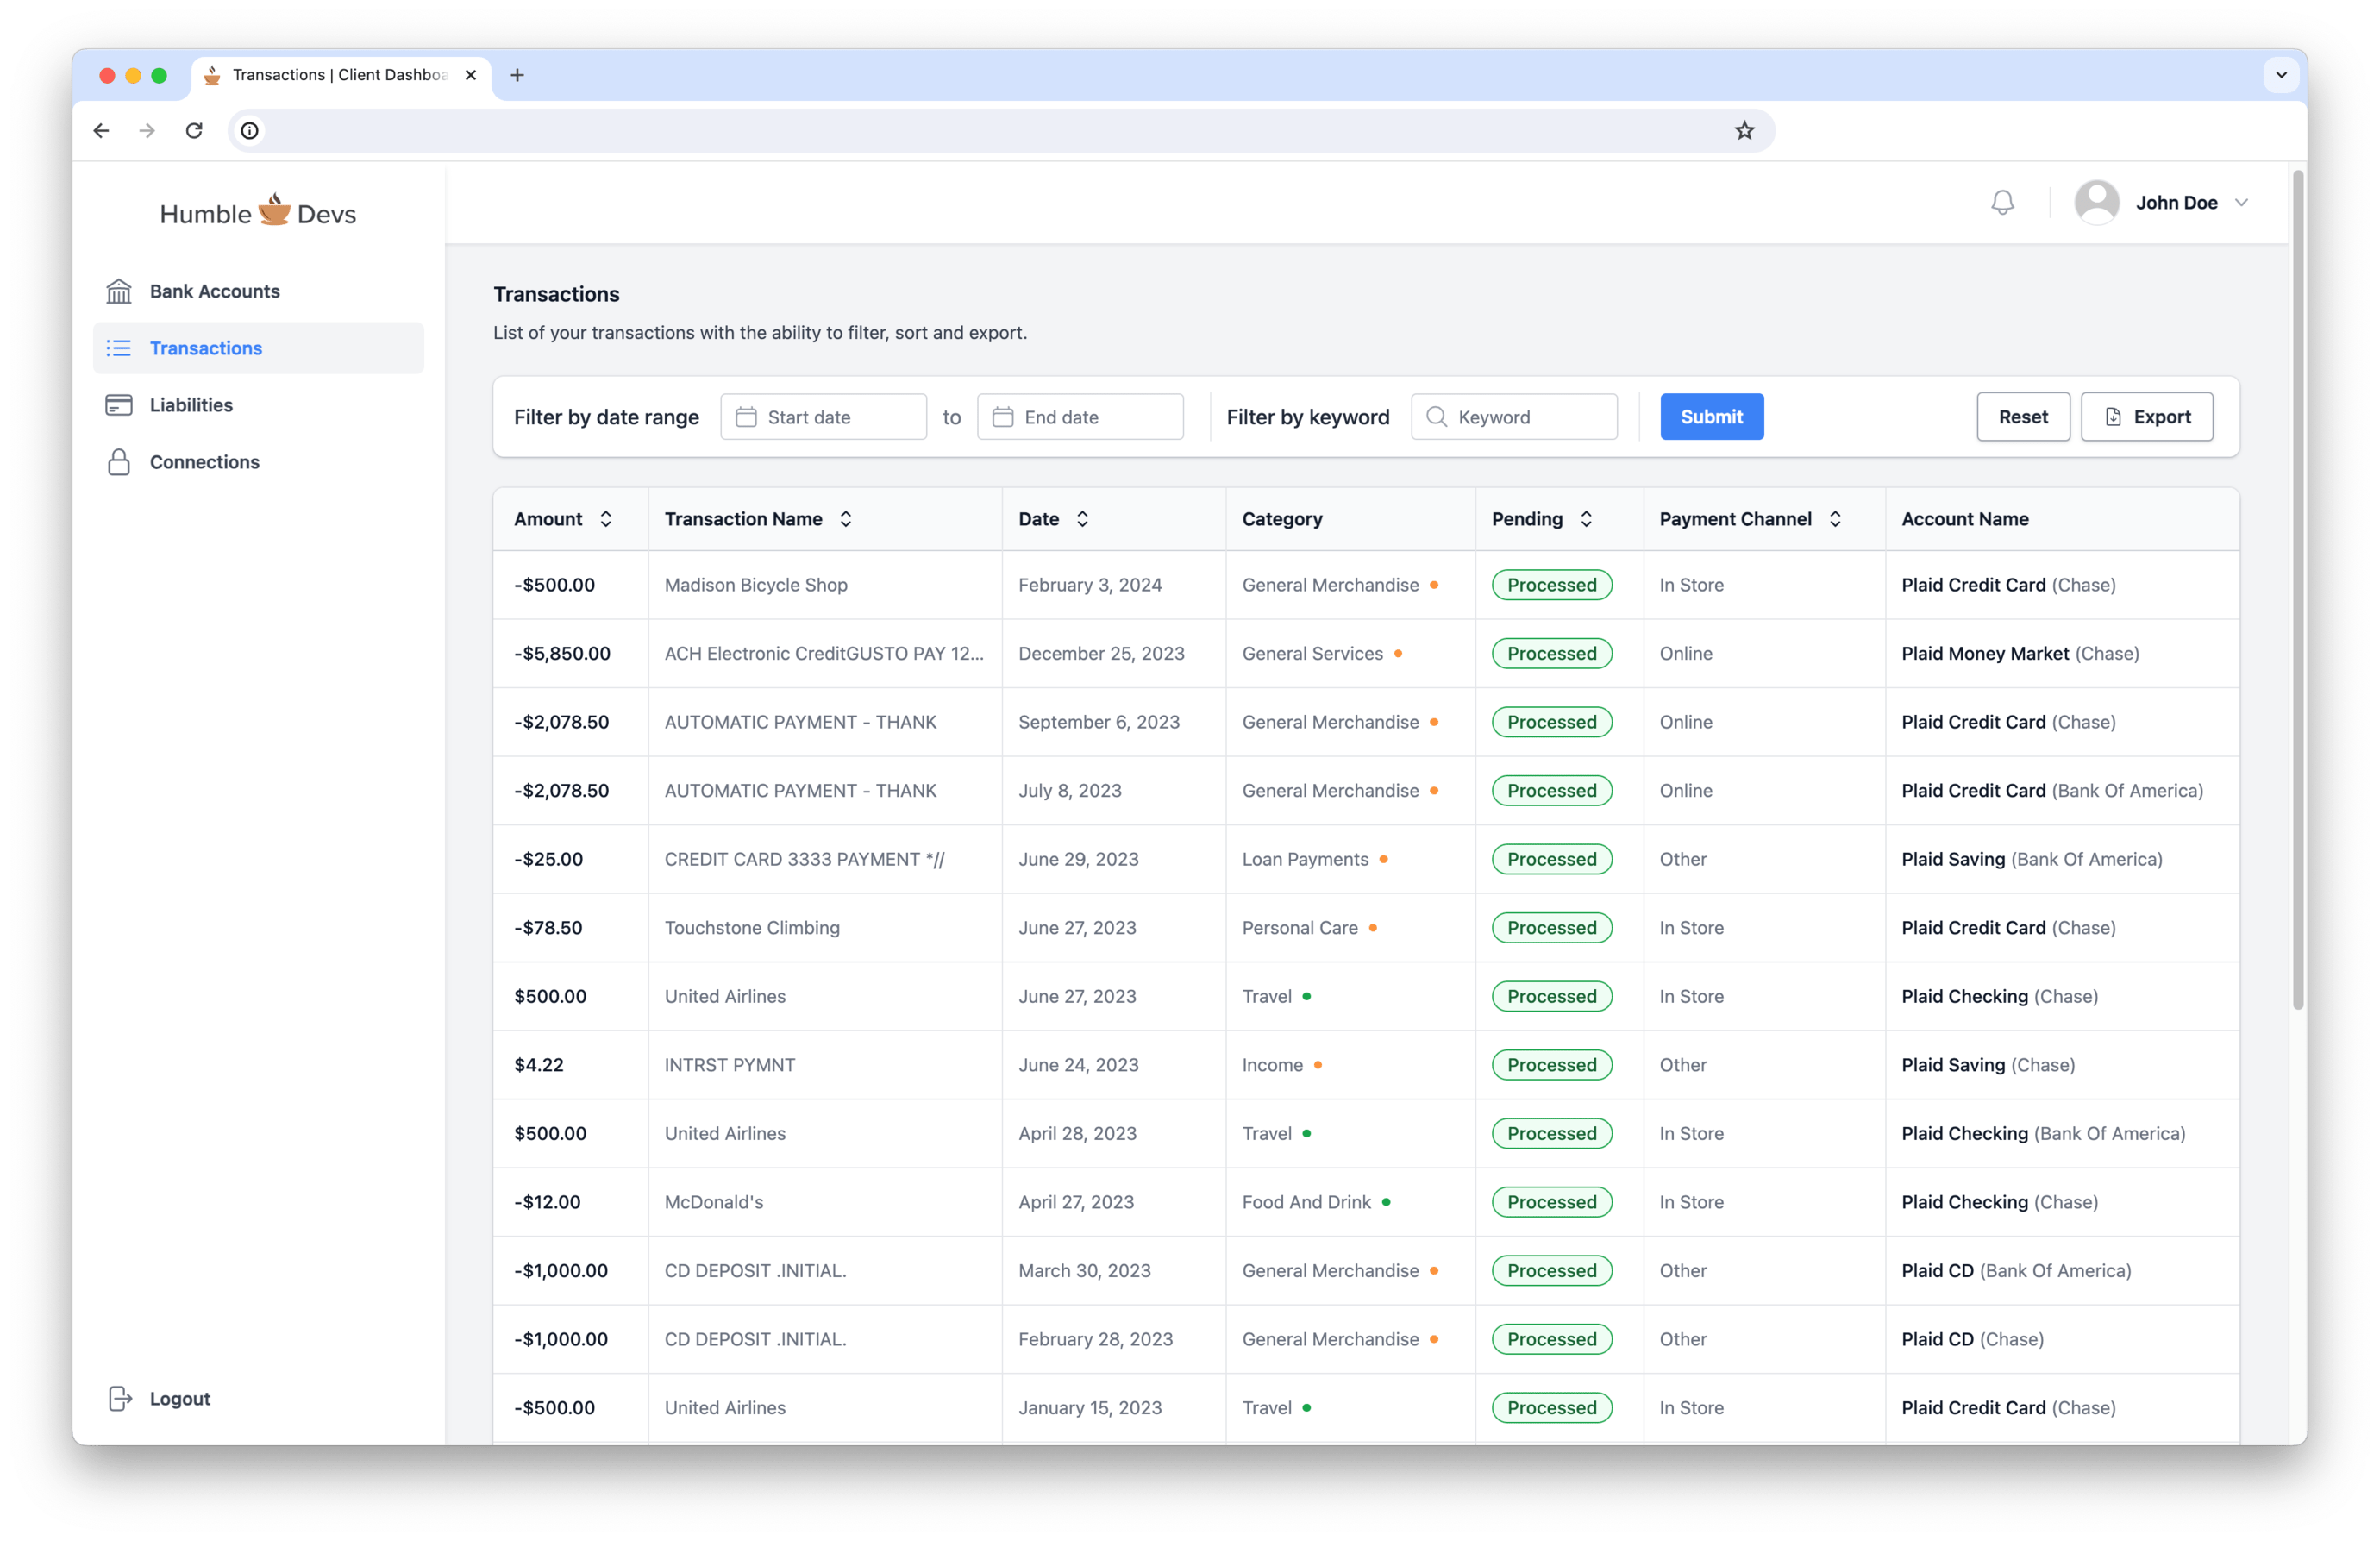
Task: Export the transactions list
Action: tap(2146, 417)
